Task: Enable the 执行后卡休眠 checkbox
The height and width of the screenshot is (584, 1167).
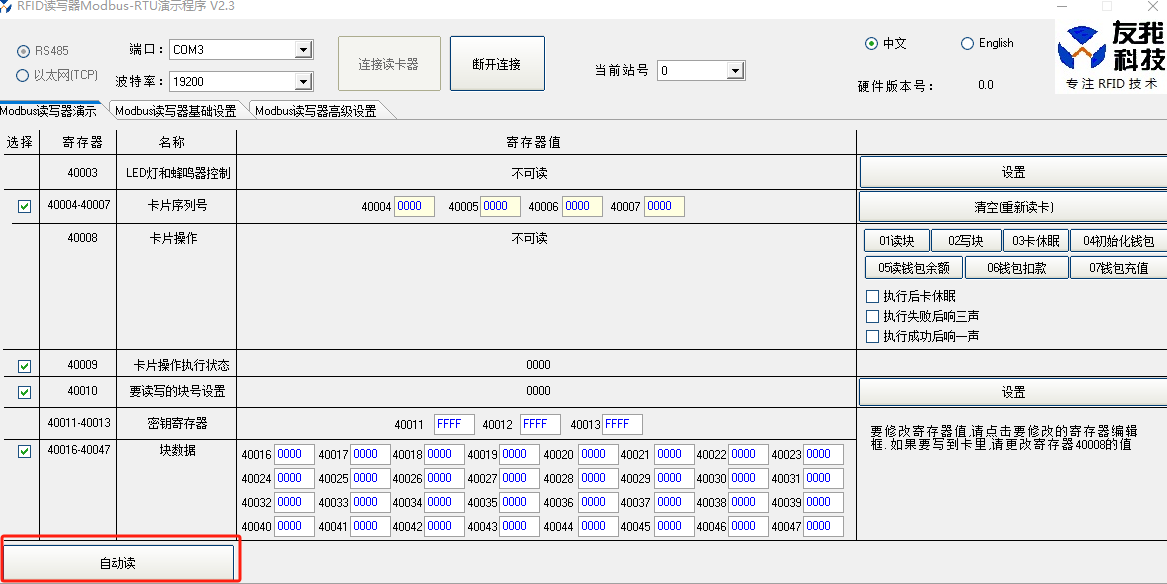Action: tap(872, 296)
